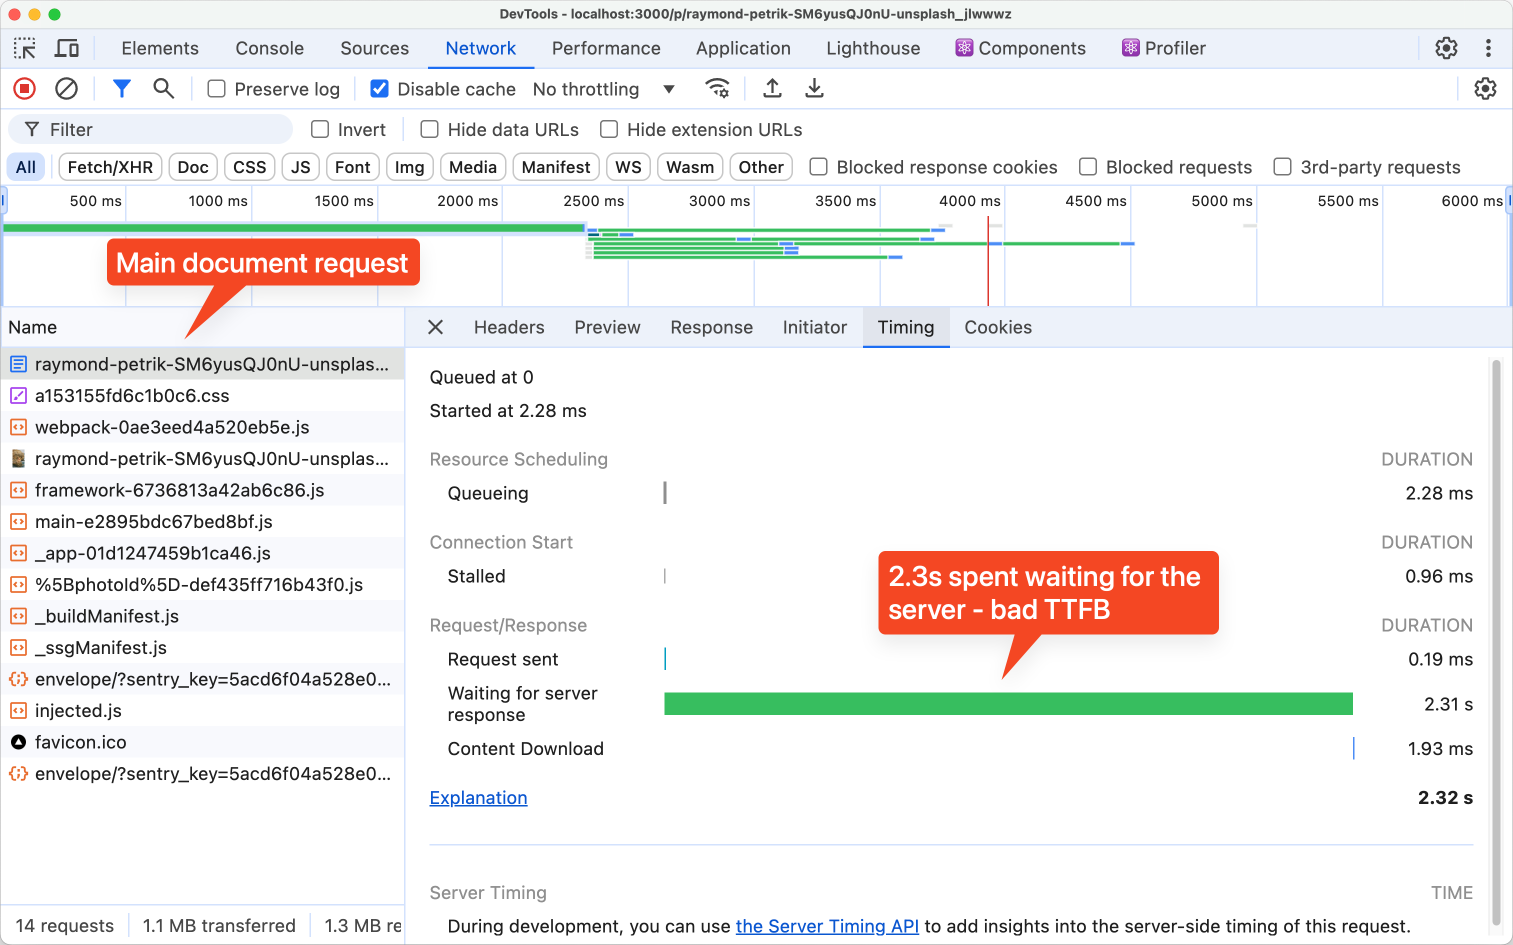Select the inspect element picker icon

point(25,48)
